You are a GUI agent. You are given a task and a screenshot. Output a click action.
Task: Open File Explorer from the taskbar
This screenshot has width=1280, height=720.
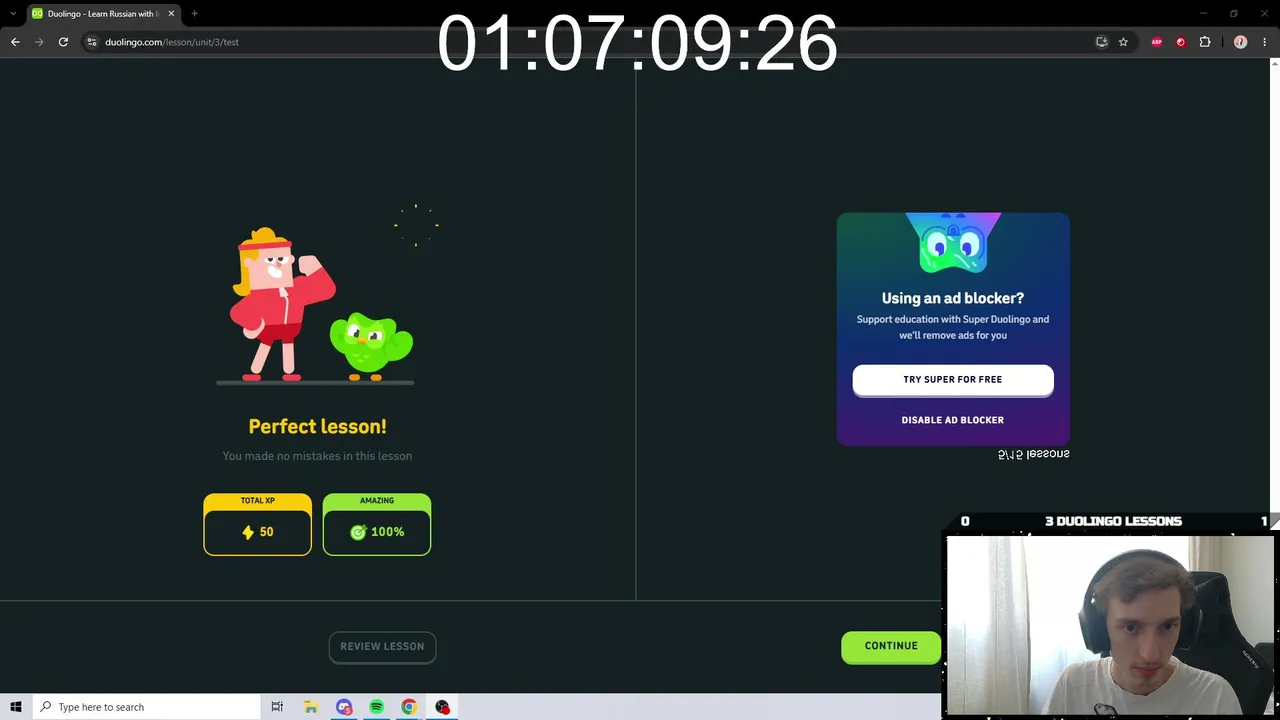[x=311, y=707]
